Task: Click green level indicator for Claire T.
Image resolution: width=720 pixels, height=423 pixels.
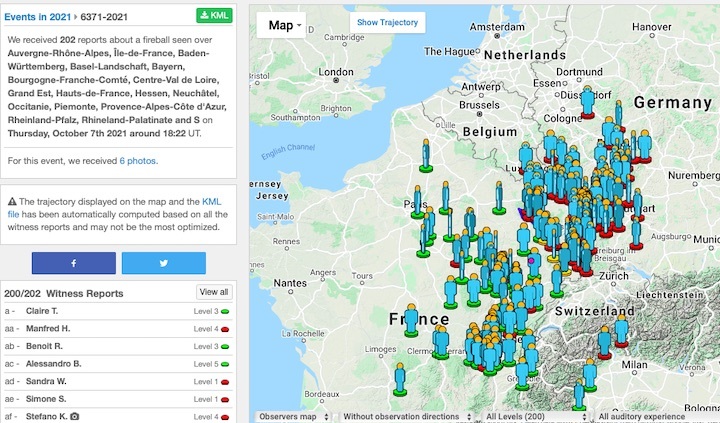Action: pyautogui.click(x=225, y=311)
